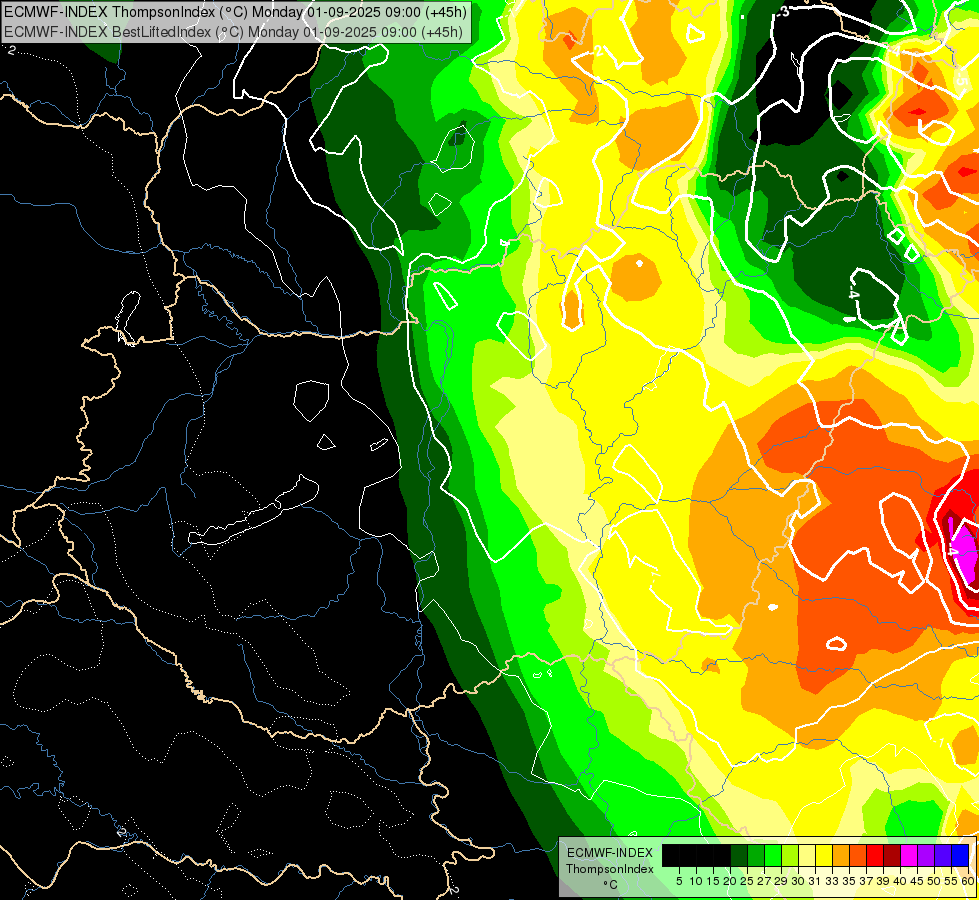Click the legend tick label 25
The image size is (979, 900).
[747, 881]
